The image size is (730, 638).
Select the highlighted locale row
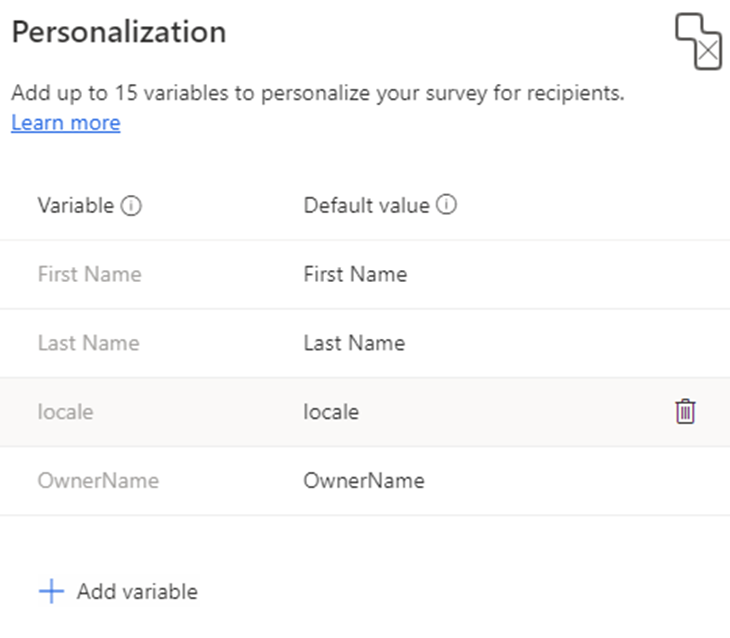pyautogui.click(x=365, y=412)
